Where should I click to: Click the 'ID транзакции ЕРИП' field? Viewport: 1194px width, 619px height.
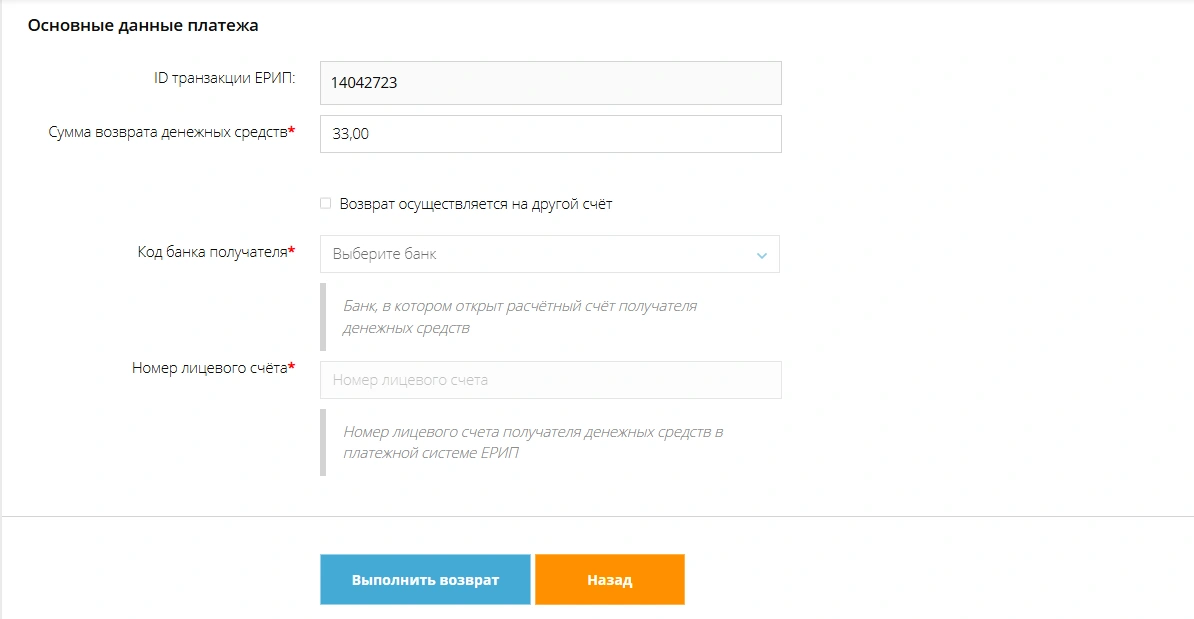pyautogui.click(x=550, y=83)
